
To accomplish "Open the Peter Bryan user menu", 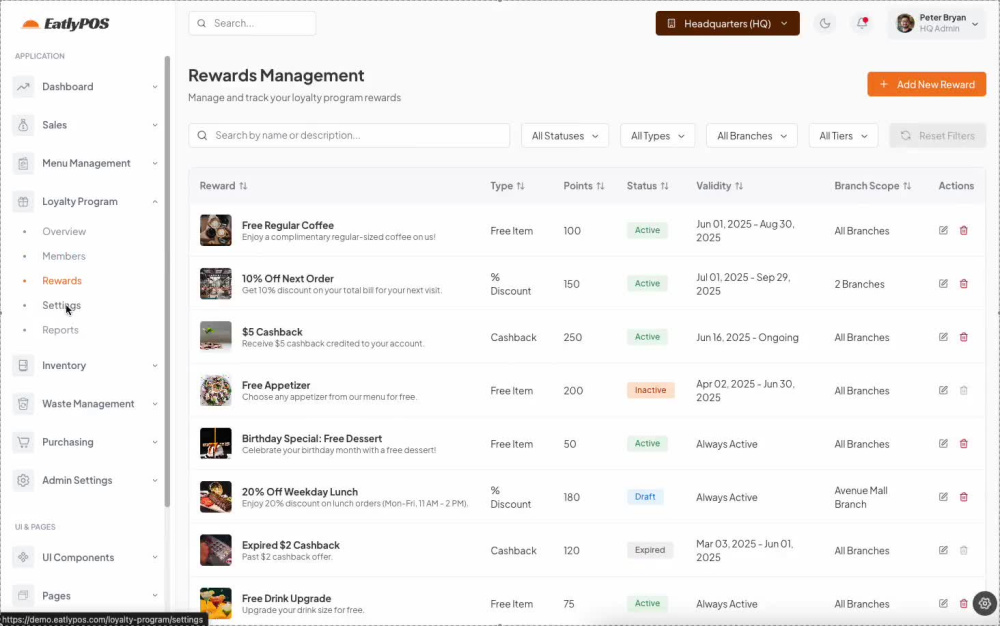I will (x=936, y=24).
